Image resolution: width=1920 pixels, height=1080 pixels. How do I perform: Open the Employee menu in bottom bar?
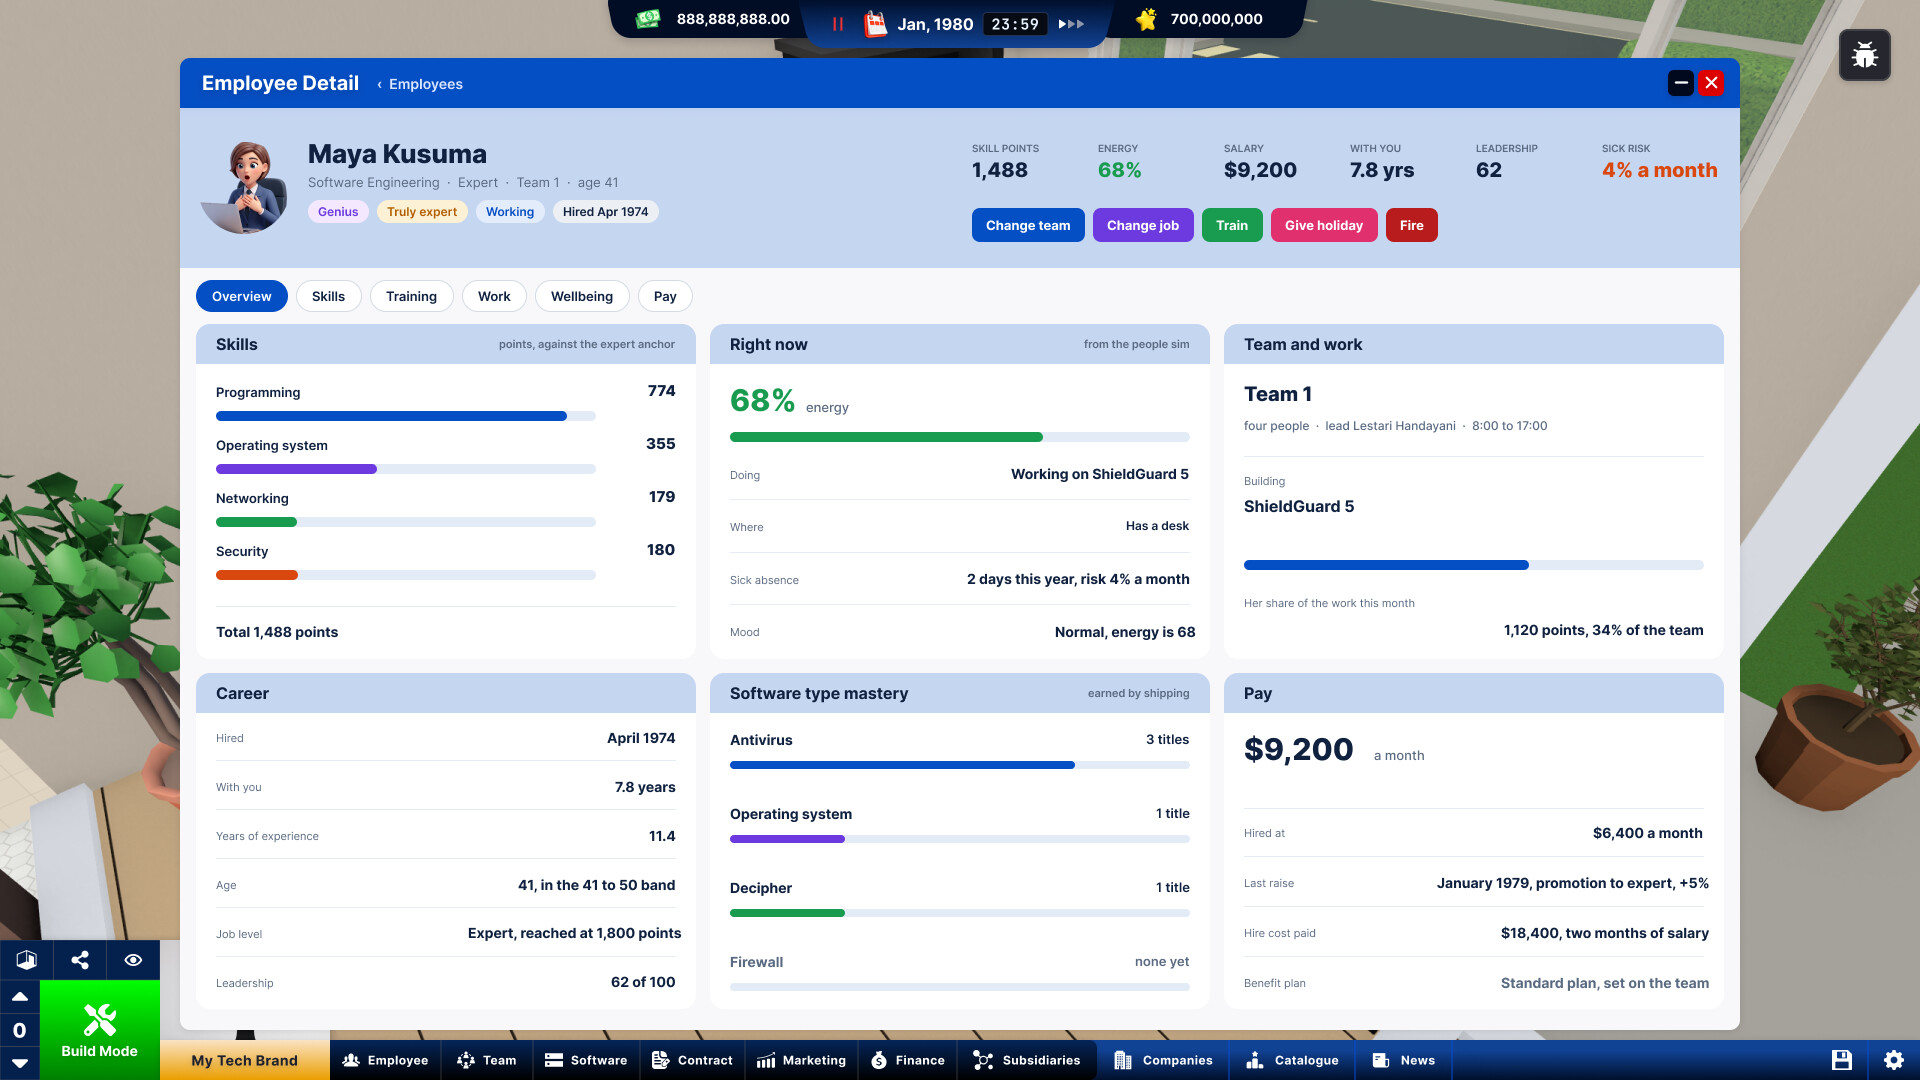pyautogui.click(x=385, y=1060)
